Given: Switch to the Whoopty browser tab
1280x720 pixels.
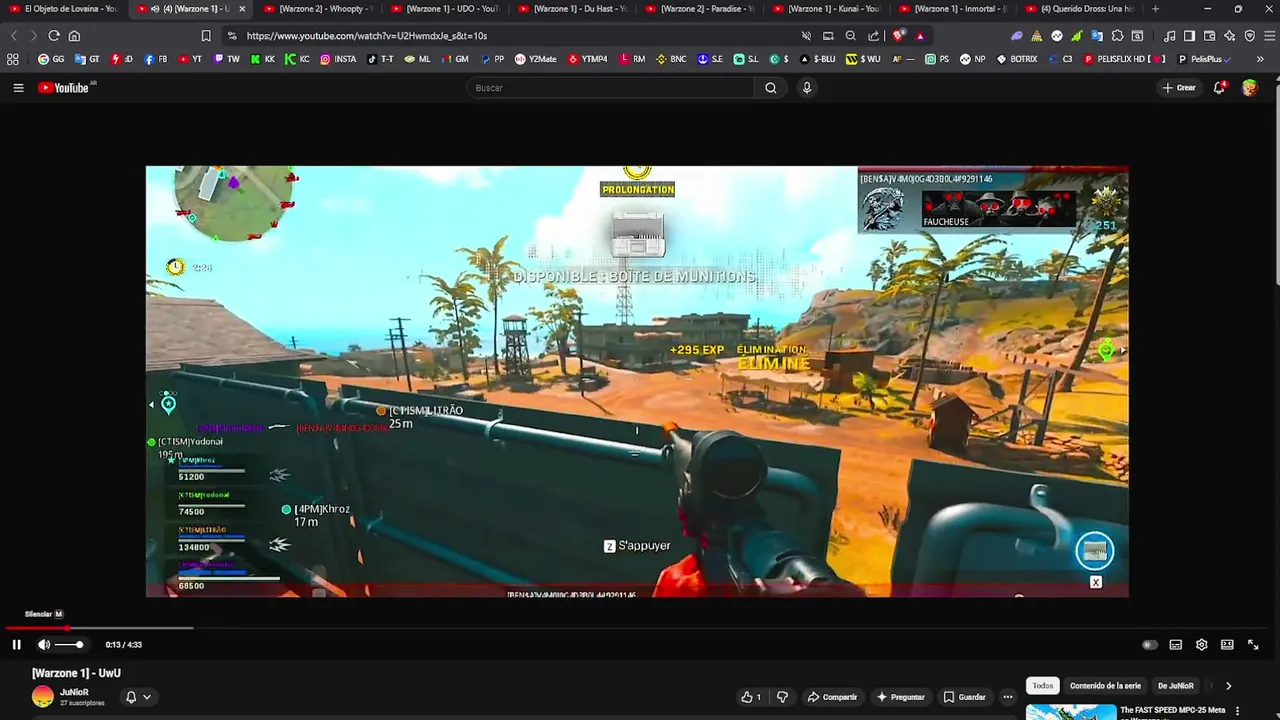Looking at the screenshot, I should point(316,9).
